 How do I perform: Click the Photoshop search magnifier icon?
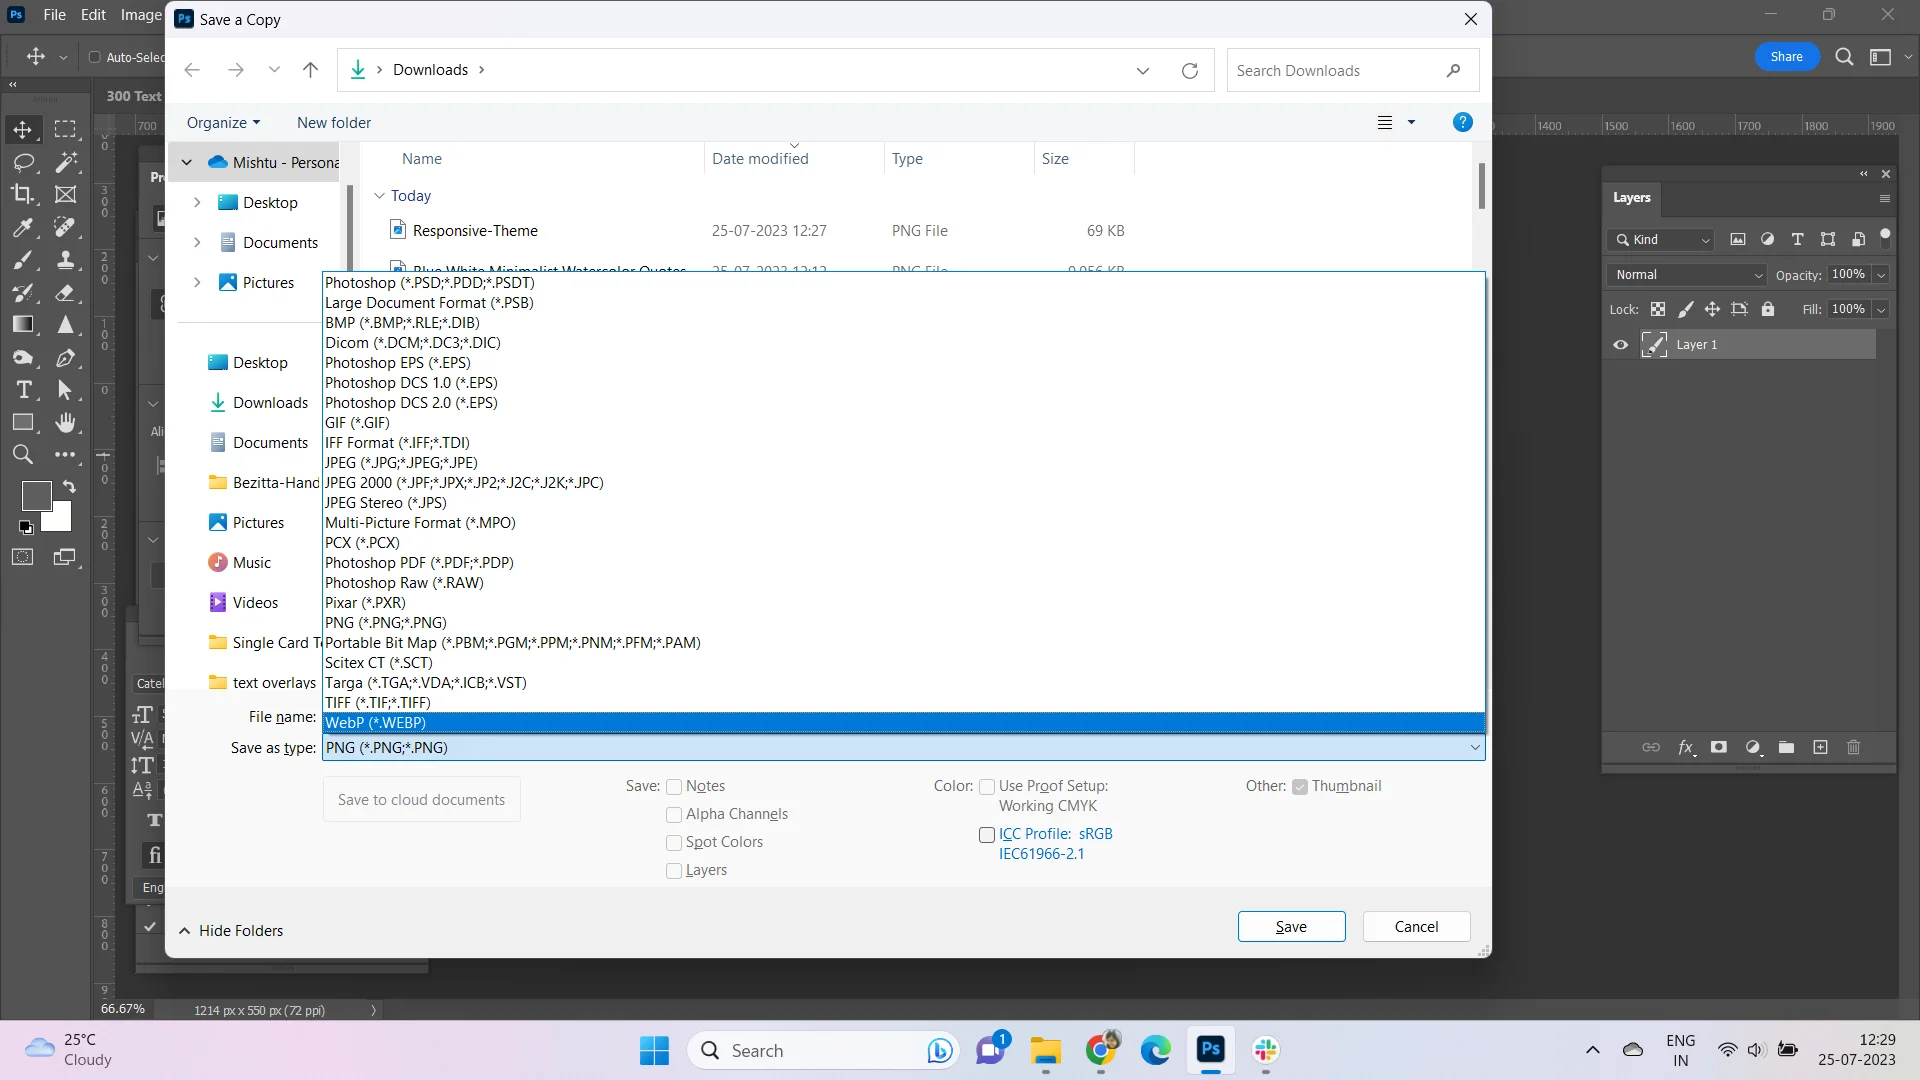pos(1844,57)
